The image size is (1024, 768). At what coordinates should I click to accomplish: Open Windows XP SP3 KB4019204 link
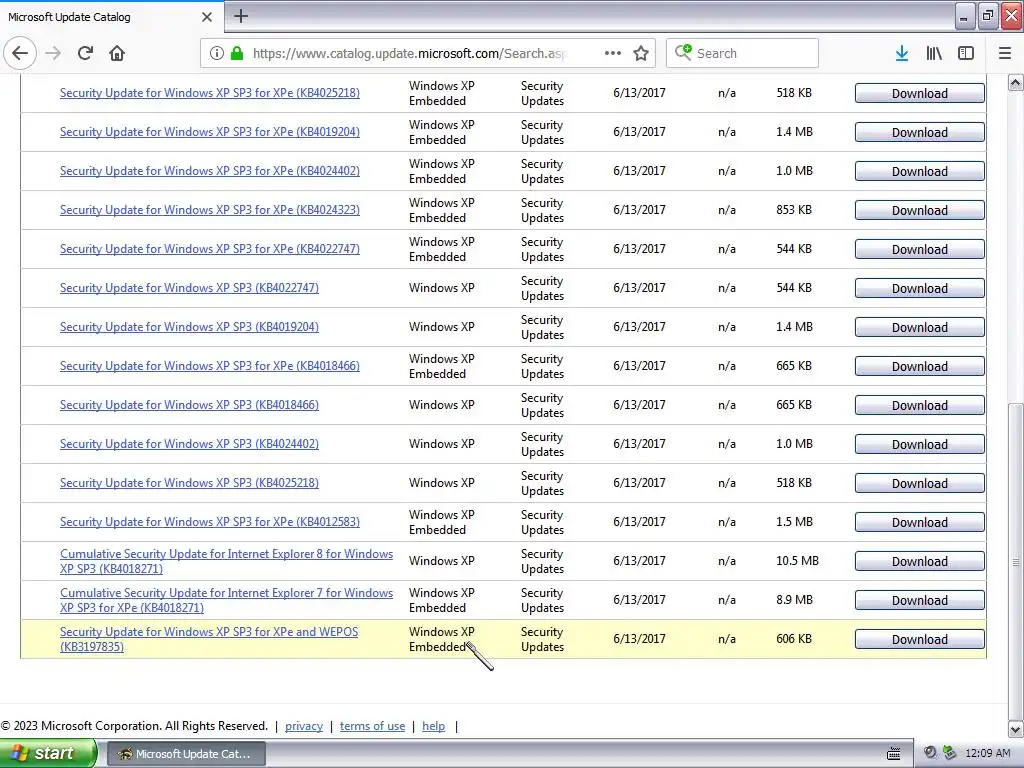click(189, 327)
